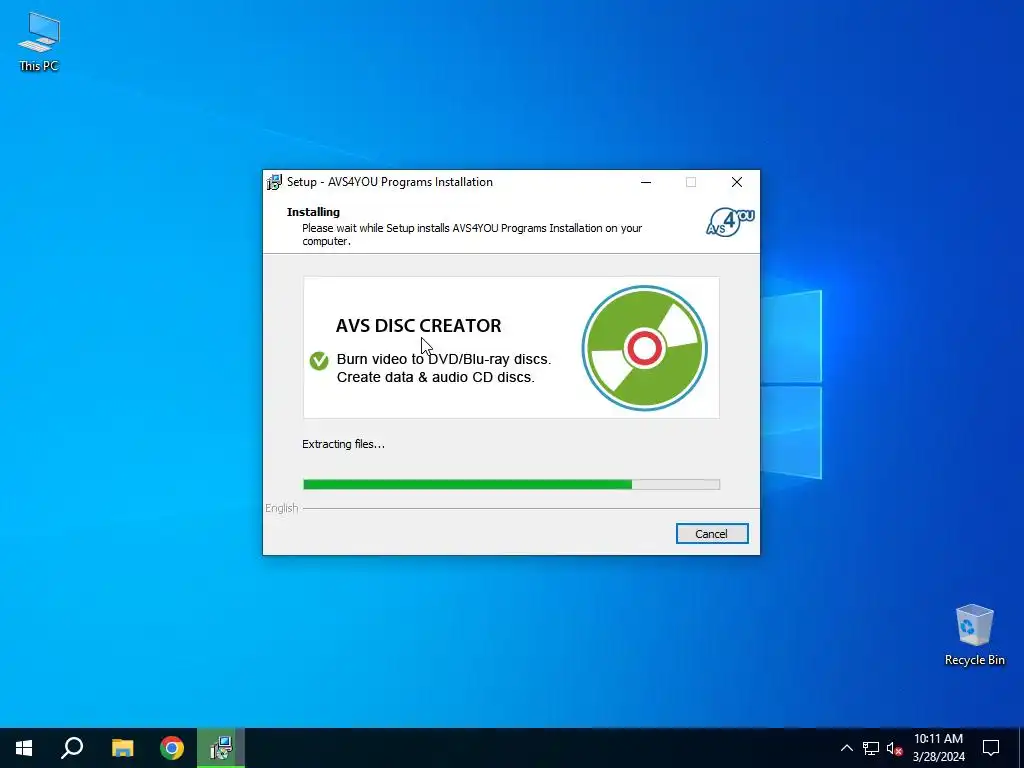The image size is (1024, 768).
Task: Click the green disc image in installer
Action: [x=645, y=348]
